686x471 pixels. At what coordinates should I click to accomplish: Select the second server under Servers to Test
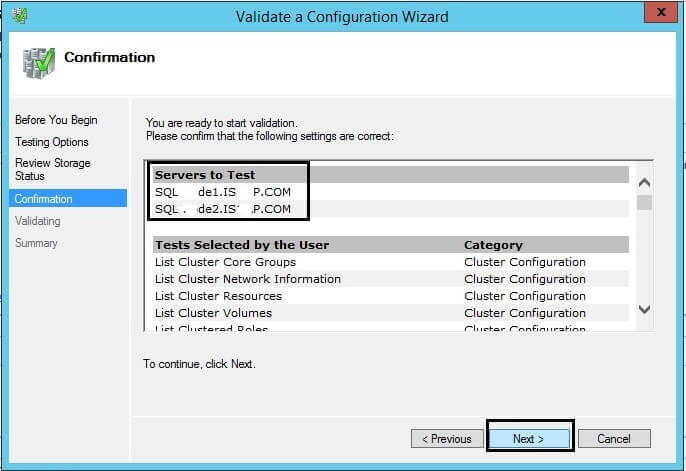pyautogui.click(x=223, y=209)
